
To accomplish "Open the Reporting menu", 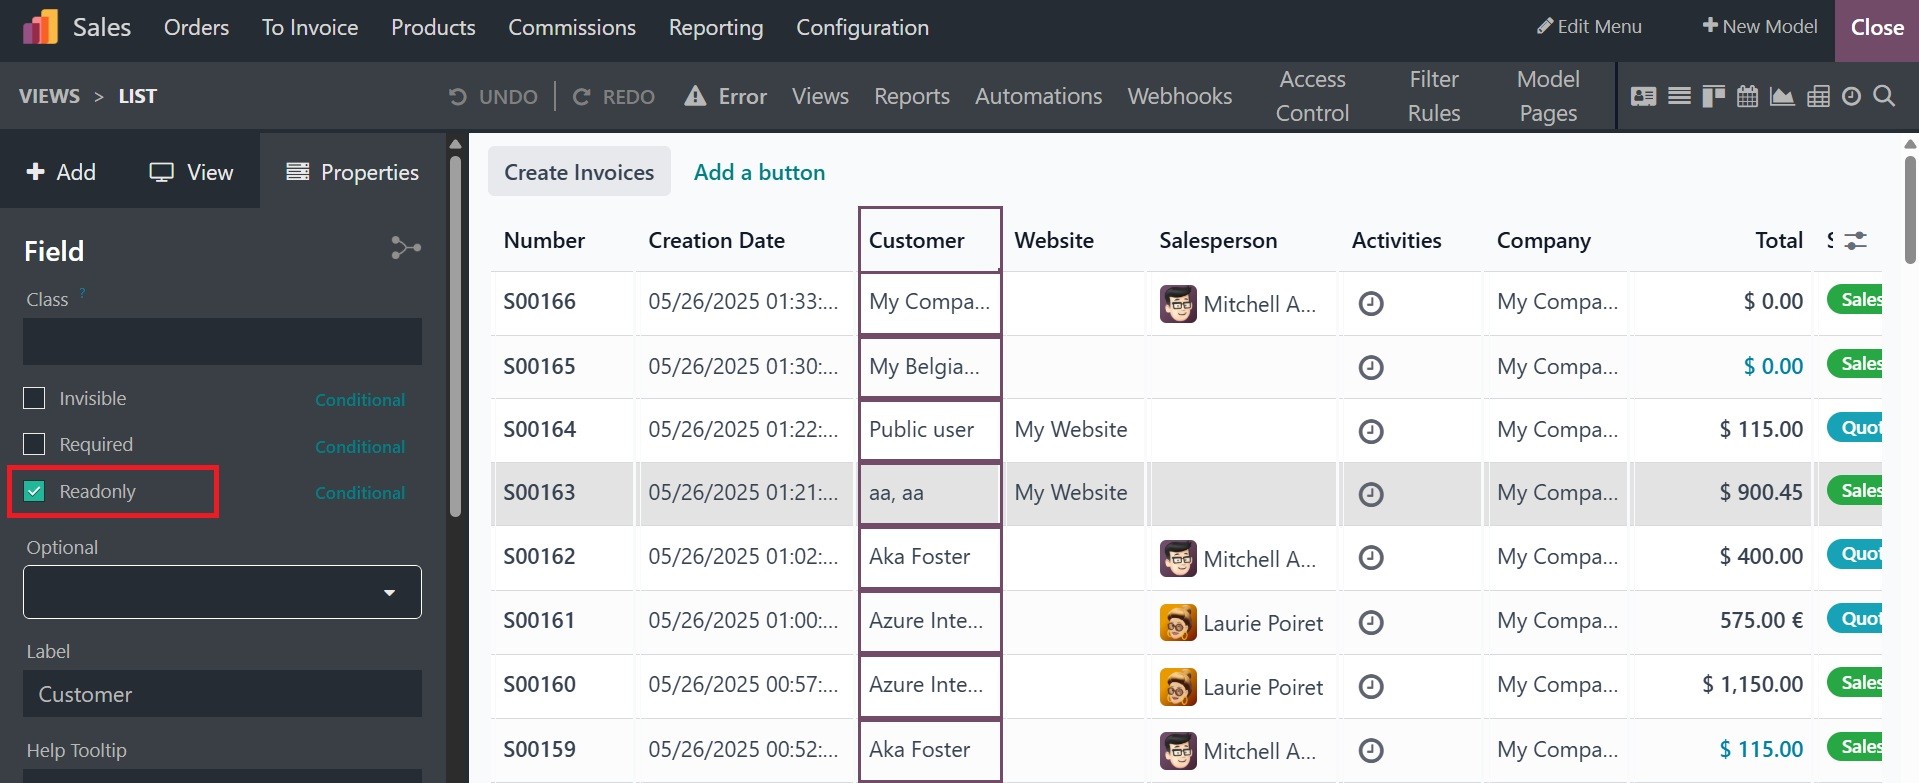I will (x=715, y=28).
